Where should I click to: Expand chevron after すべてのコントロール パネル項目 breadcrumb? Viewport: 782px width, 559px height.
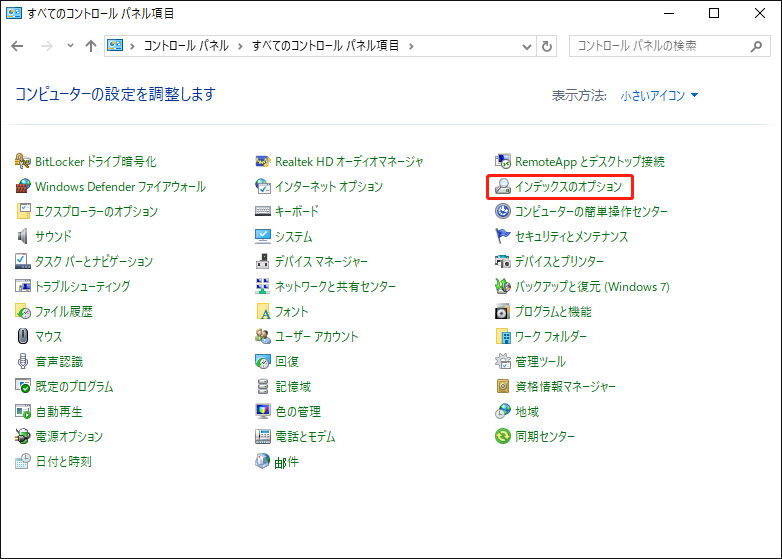click(x=411, y=46)
